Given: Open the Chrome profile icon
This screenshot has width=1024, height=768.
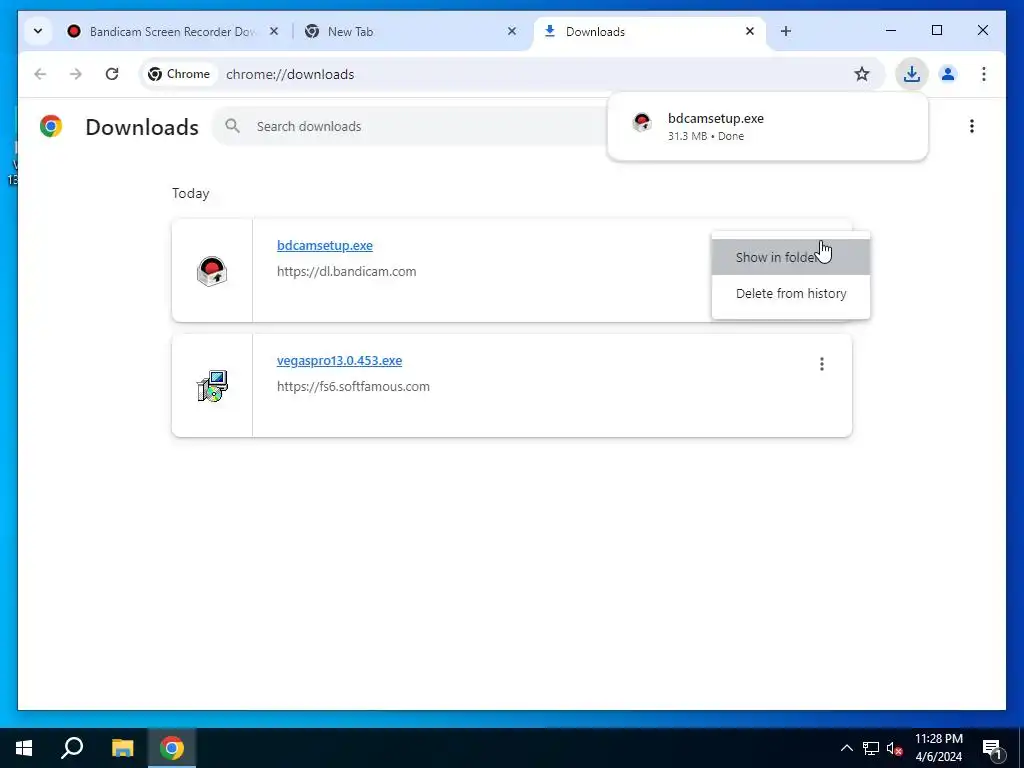Looking at the screenshot, I should (948, 74).
